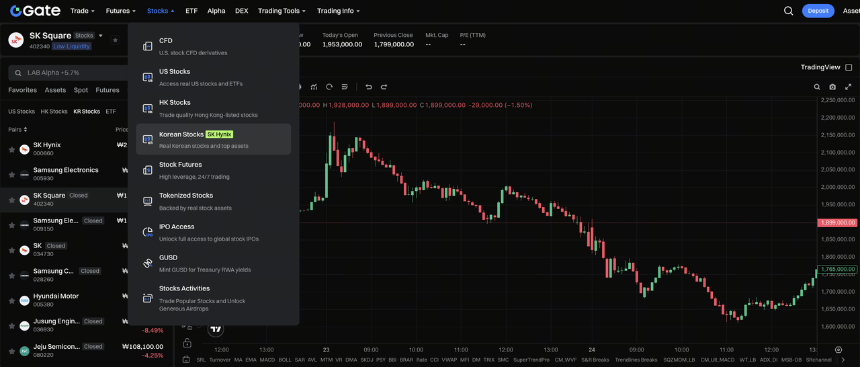Click the Deposit button
The height and width of the screenshot is (367, 860).
(x=818, y=11)
